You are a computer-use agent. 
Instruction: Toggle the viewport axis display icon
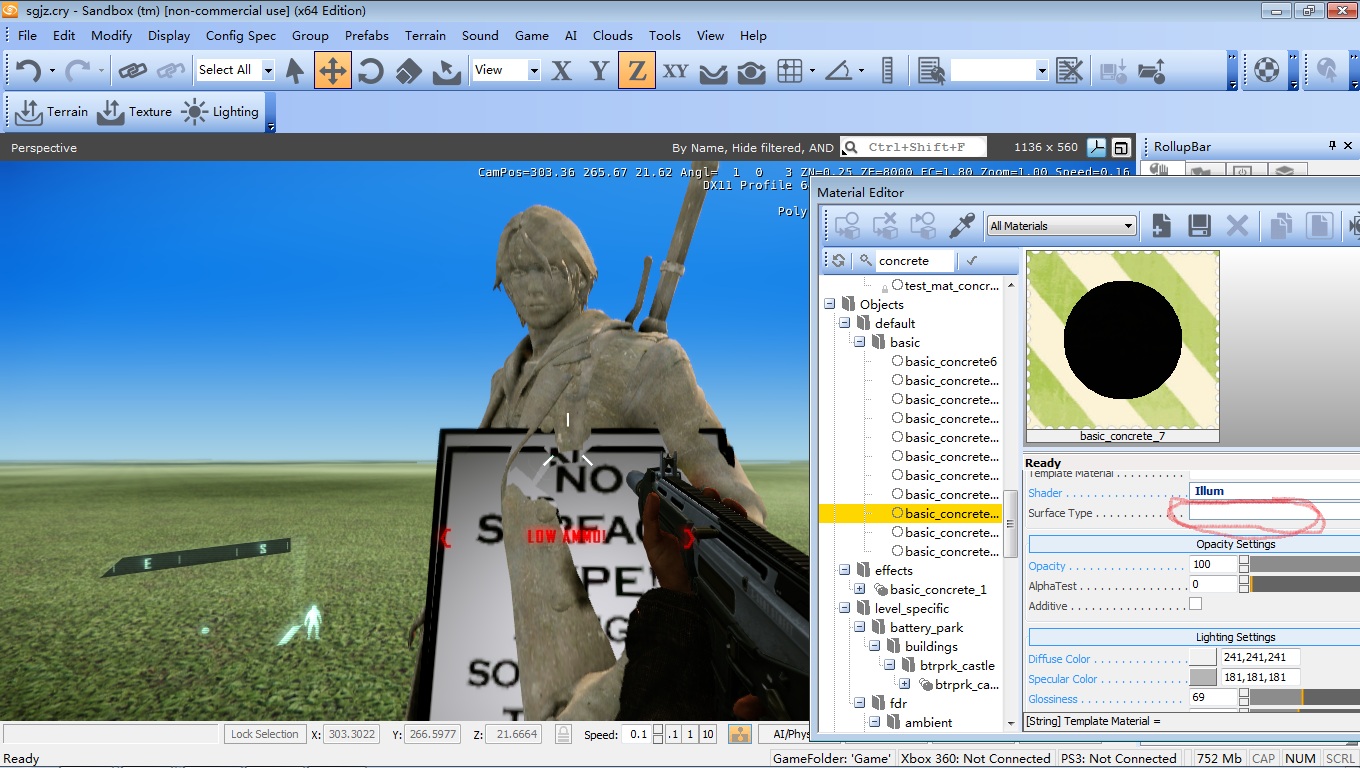(x=1097, y=148)
